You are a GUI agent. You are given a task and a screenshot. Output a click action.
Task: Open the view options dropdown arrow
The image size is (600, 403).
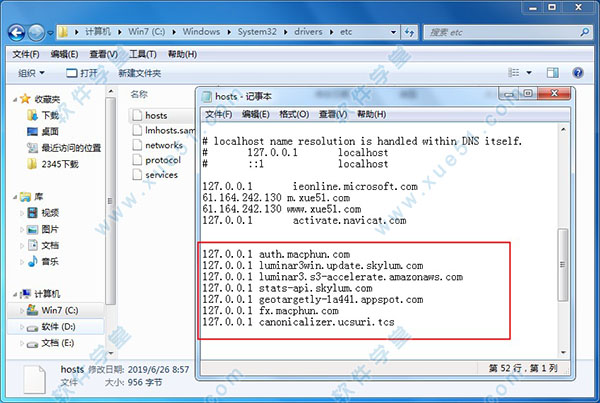click(x=529, y=72)
